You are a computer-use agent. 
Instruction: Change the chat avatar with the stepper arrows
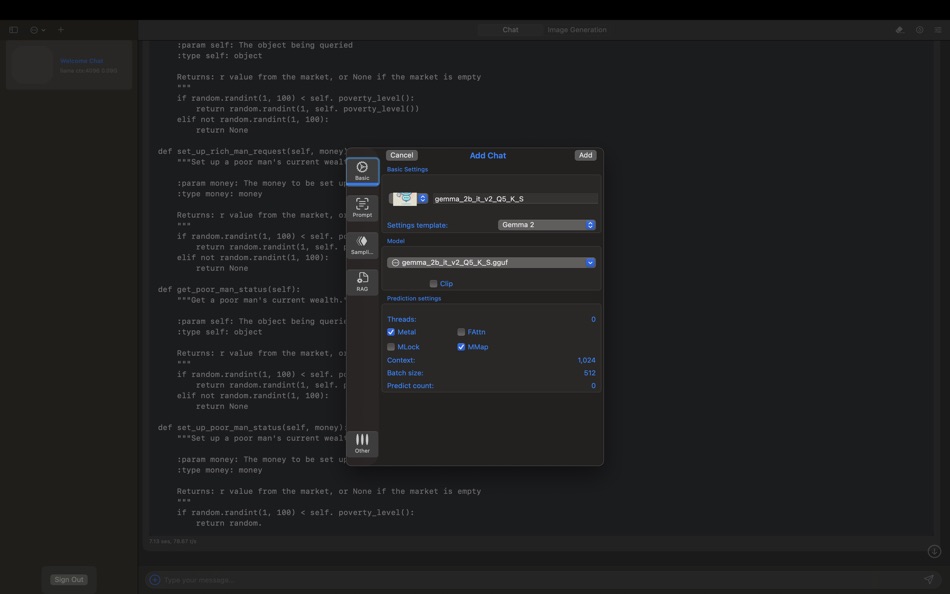coord(422,197)
